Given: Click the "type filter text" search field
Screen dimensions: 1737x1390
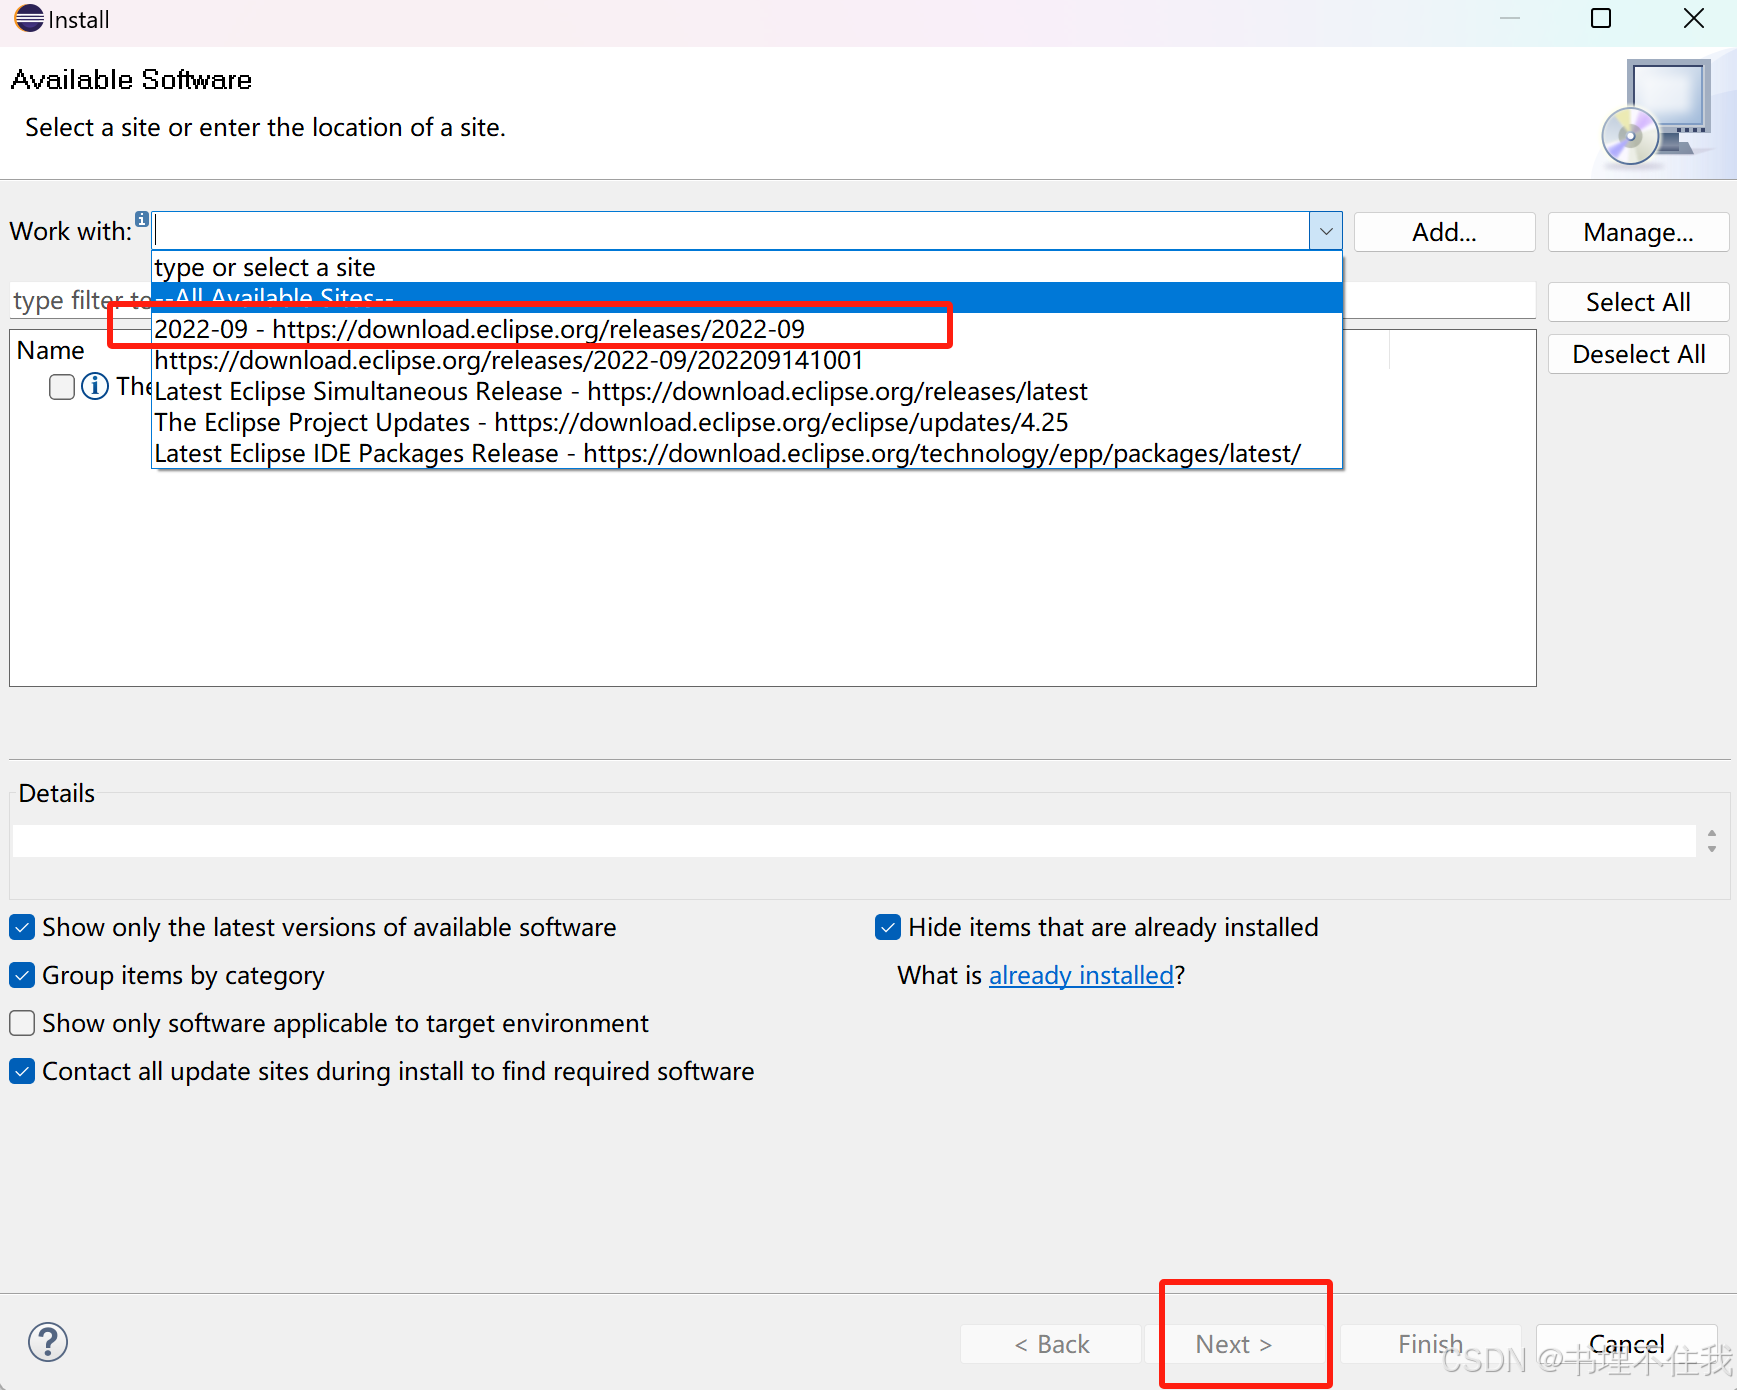Looking at the screenshot, I should click(80, 300).
